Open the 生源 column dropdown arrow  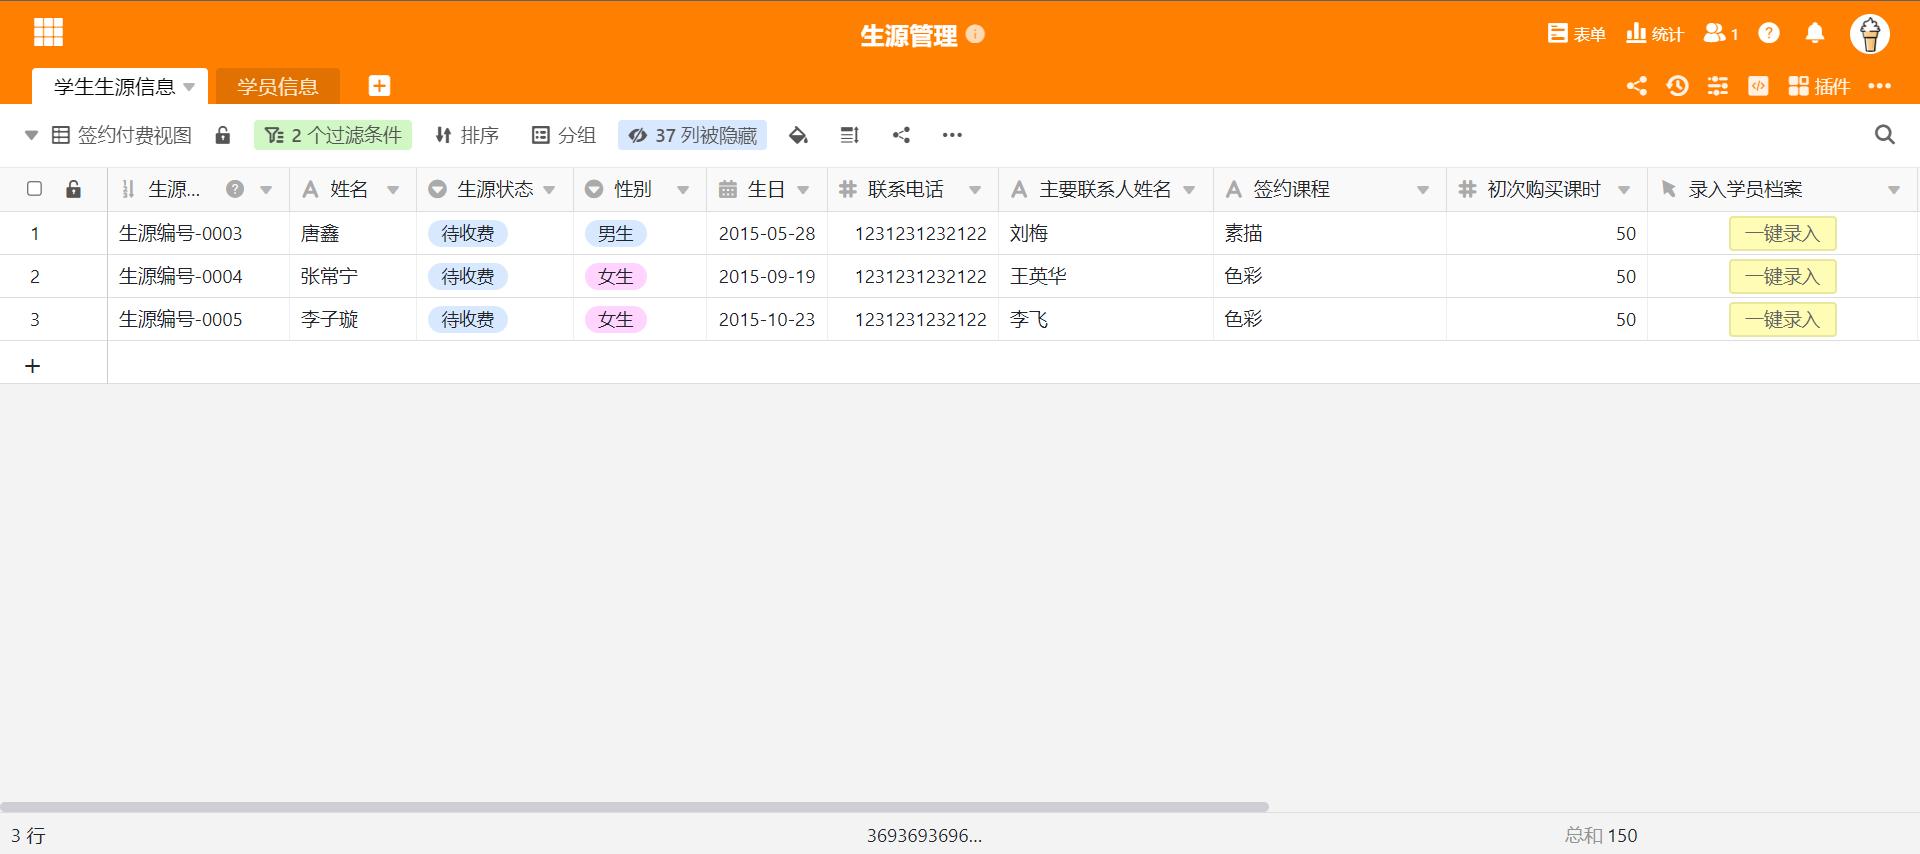266,190
